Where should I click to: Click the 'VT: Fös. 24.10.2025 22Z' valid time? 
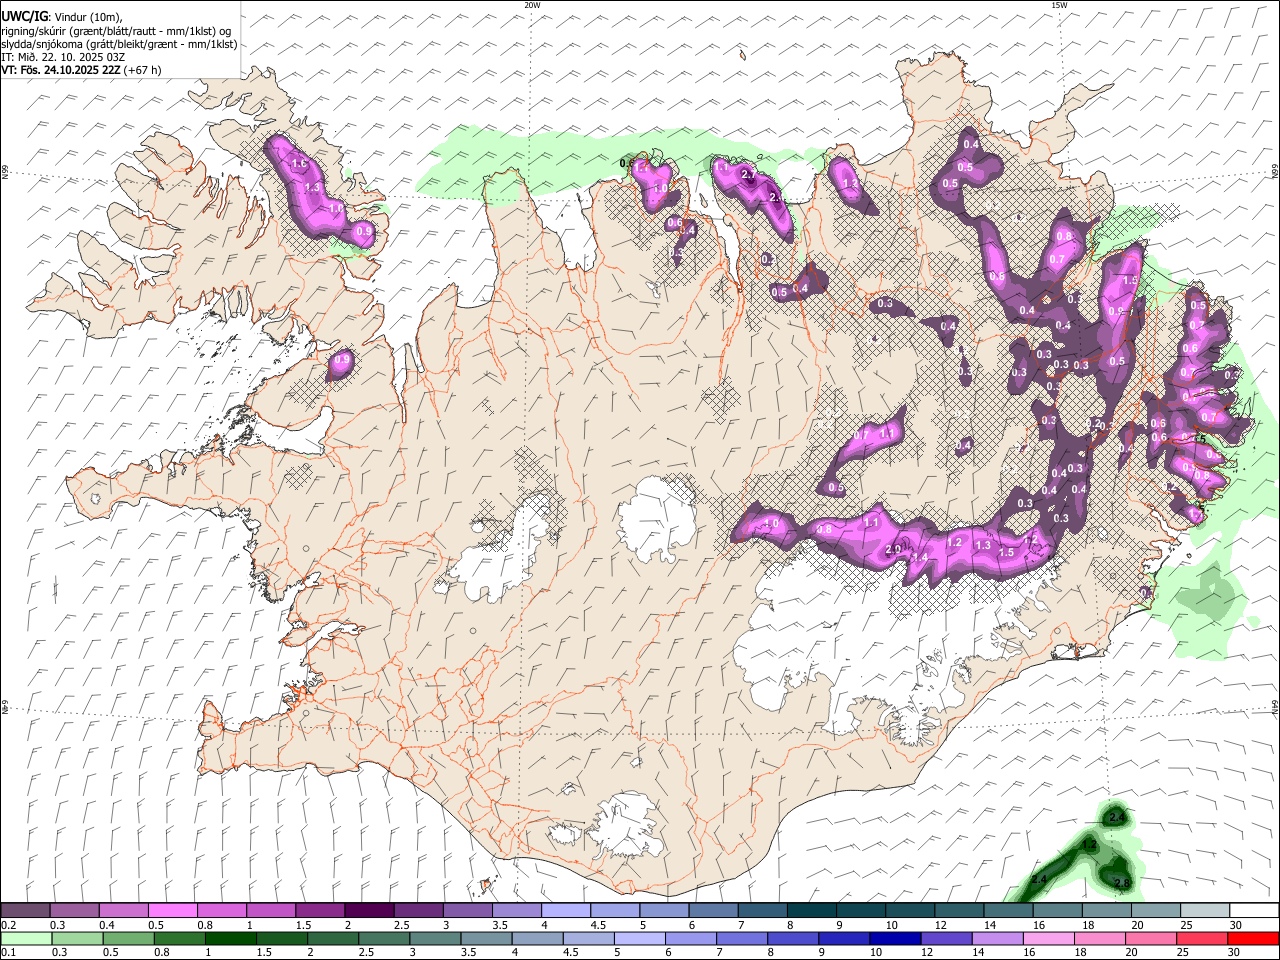[x=60, y=70]
